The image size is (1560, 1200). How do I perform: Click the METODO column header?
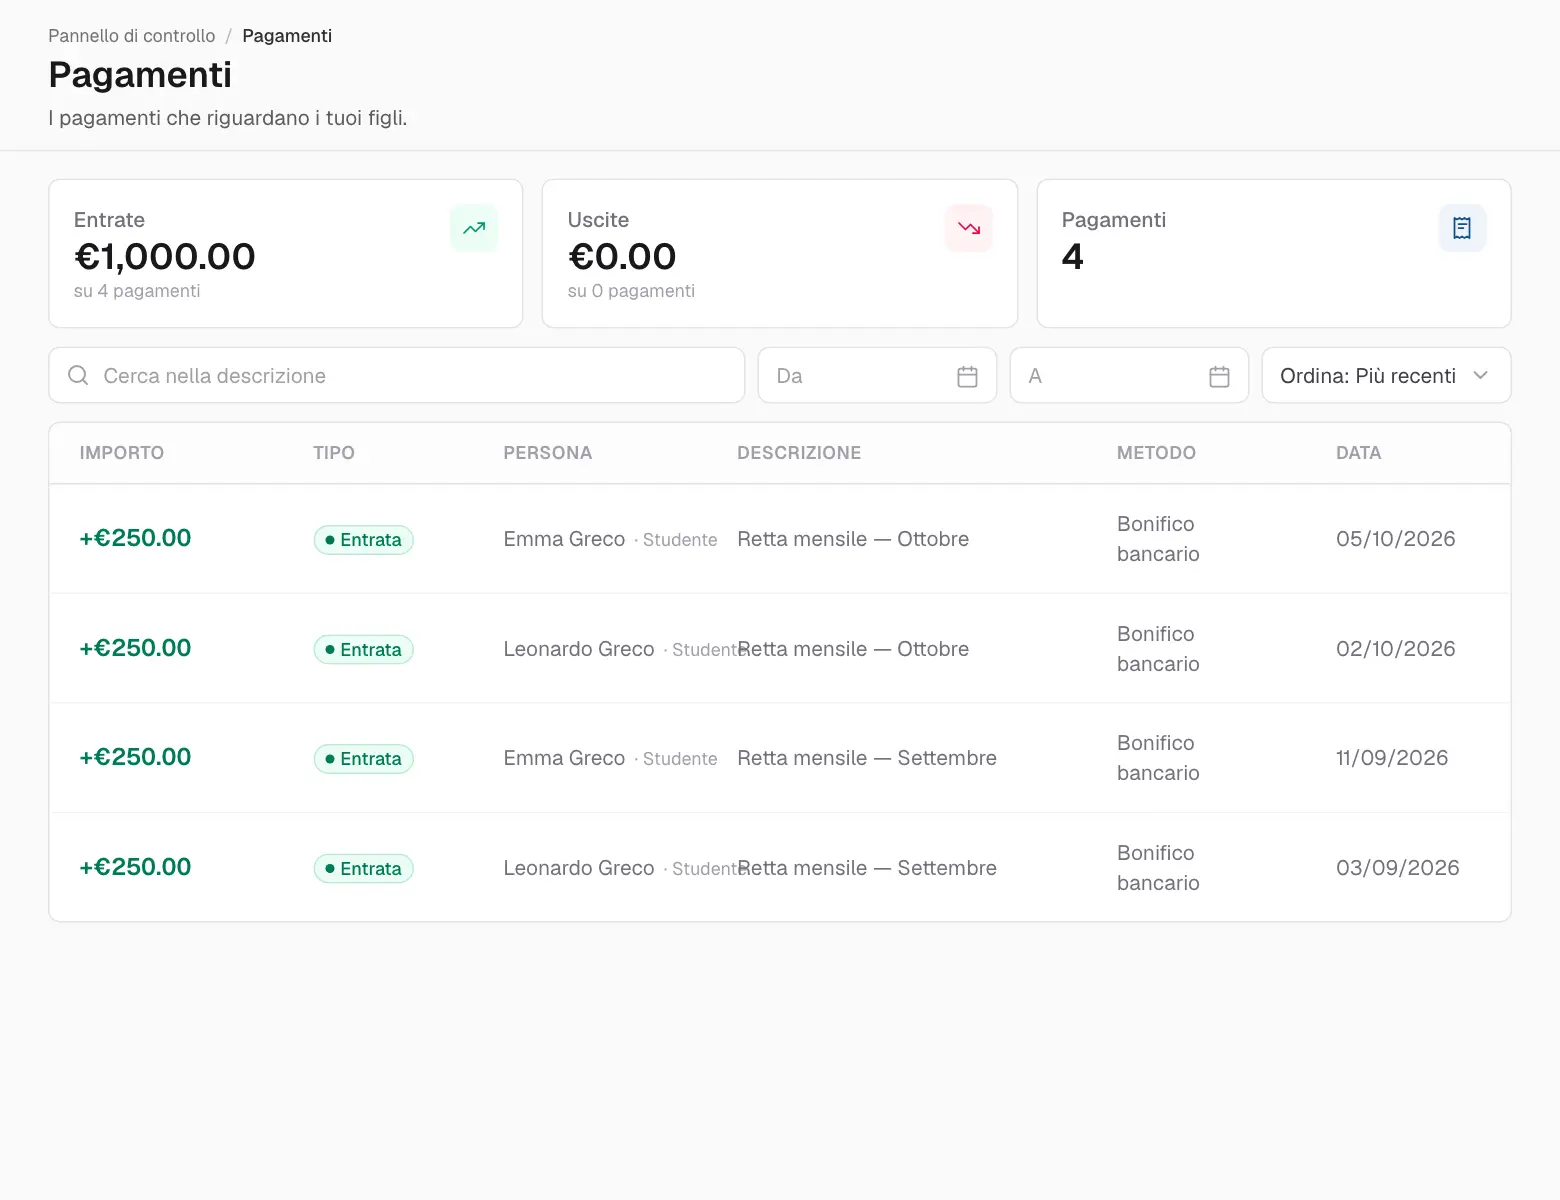[1156, 453]
